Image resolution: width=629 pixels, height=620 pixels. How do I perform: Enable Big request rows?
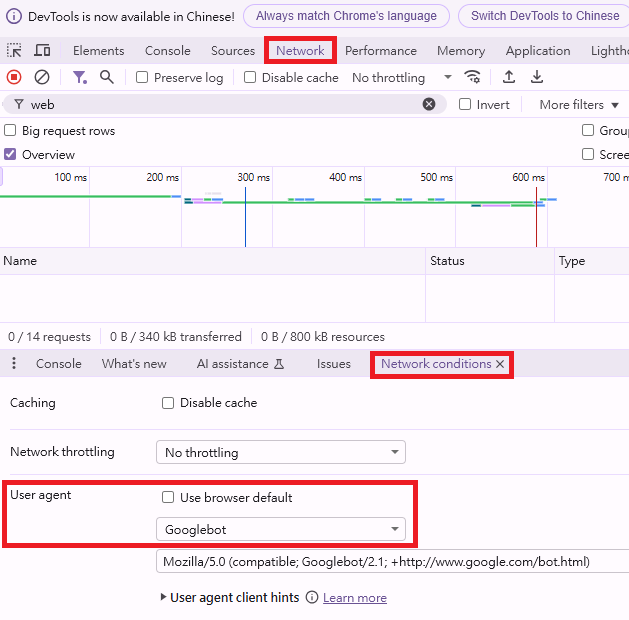pyautogui.click(x=10, y=130)
